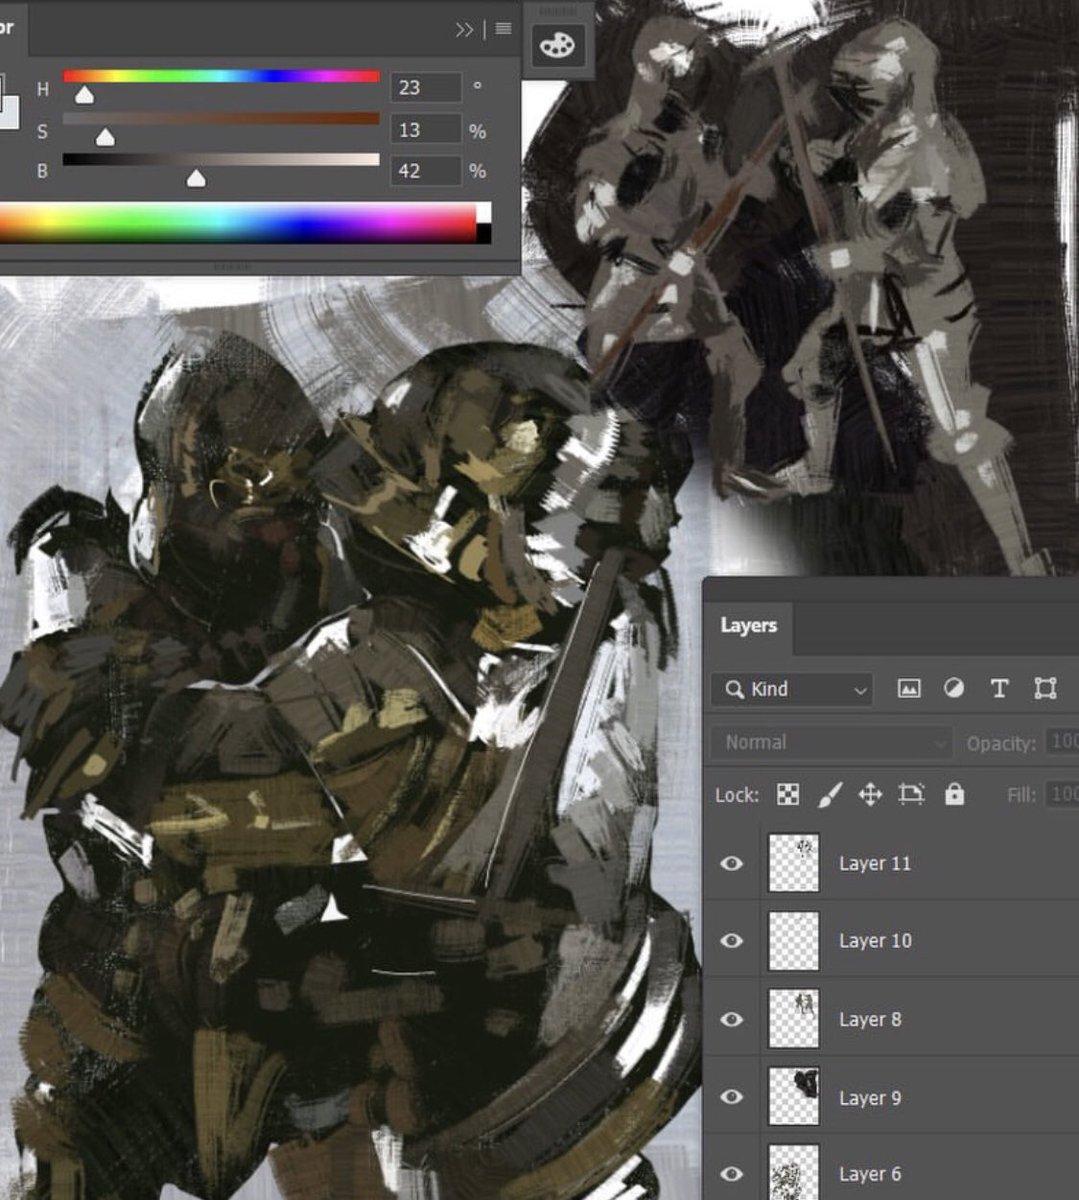Lock image pixels brush icon
Image resolution: width=1079 pixels, height=1200 pixels.
pos(829,795)
